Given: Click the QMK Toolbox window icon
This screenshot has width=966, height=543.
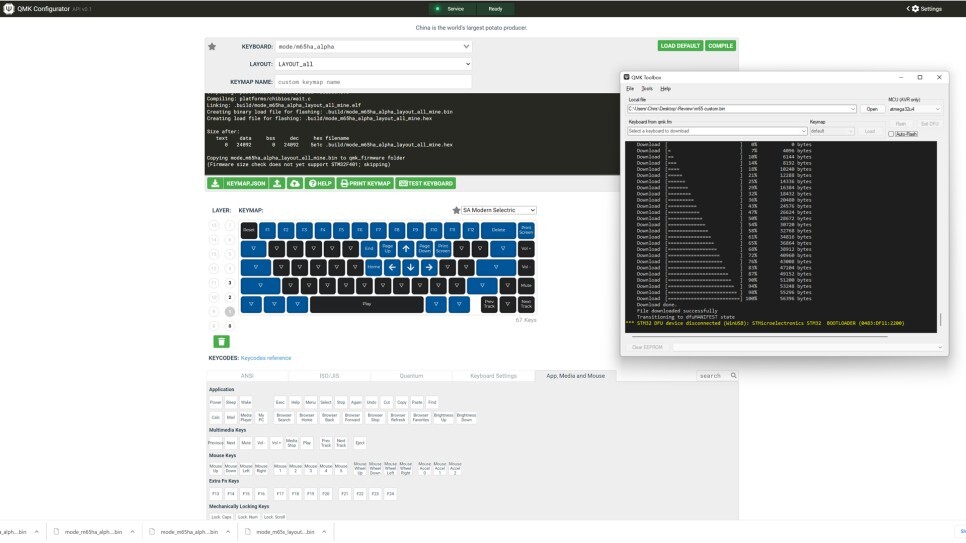Looking at the screenshot, I should 627,77.
